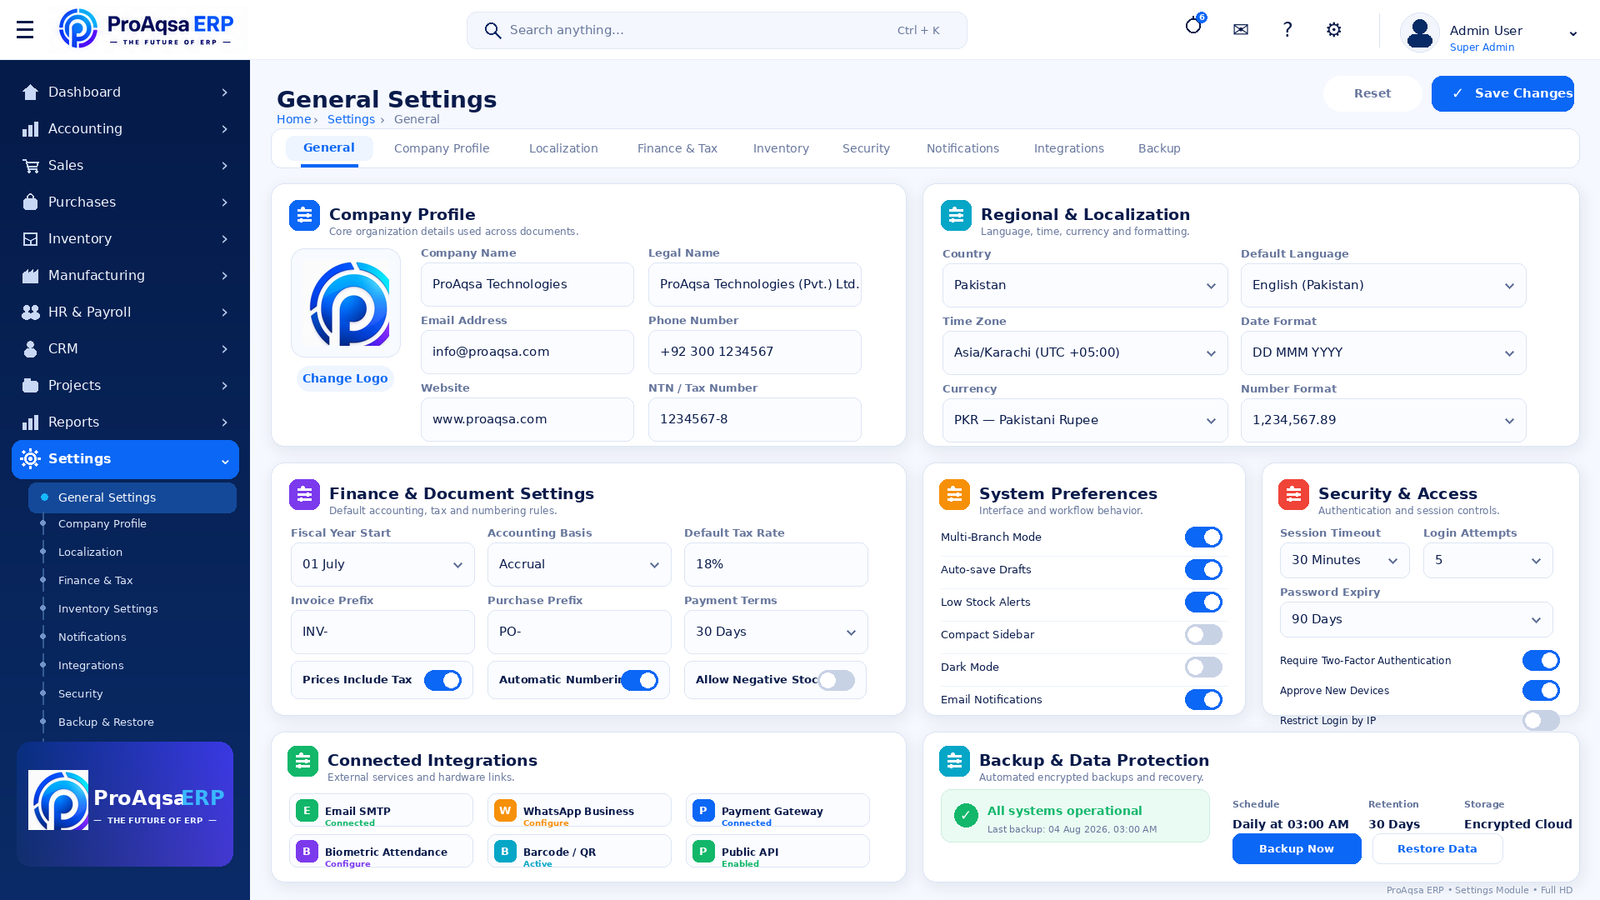This screenshot has height=900, width=1600.
Task: Open the Date Format dropdown
Action: click(x=1383, y=353)
